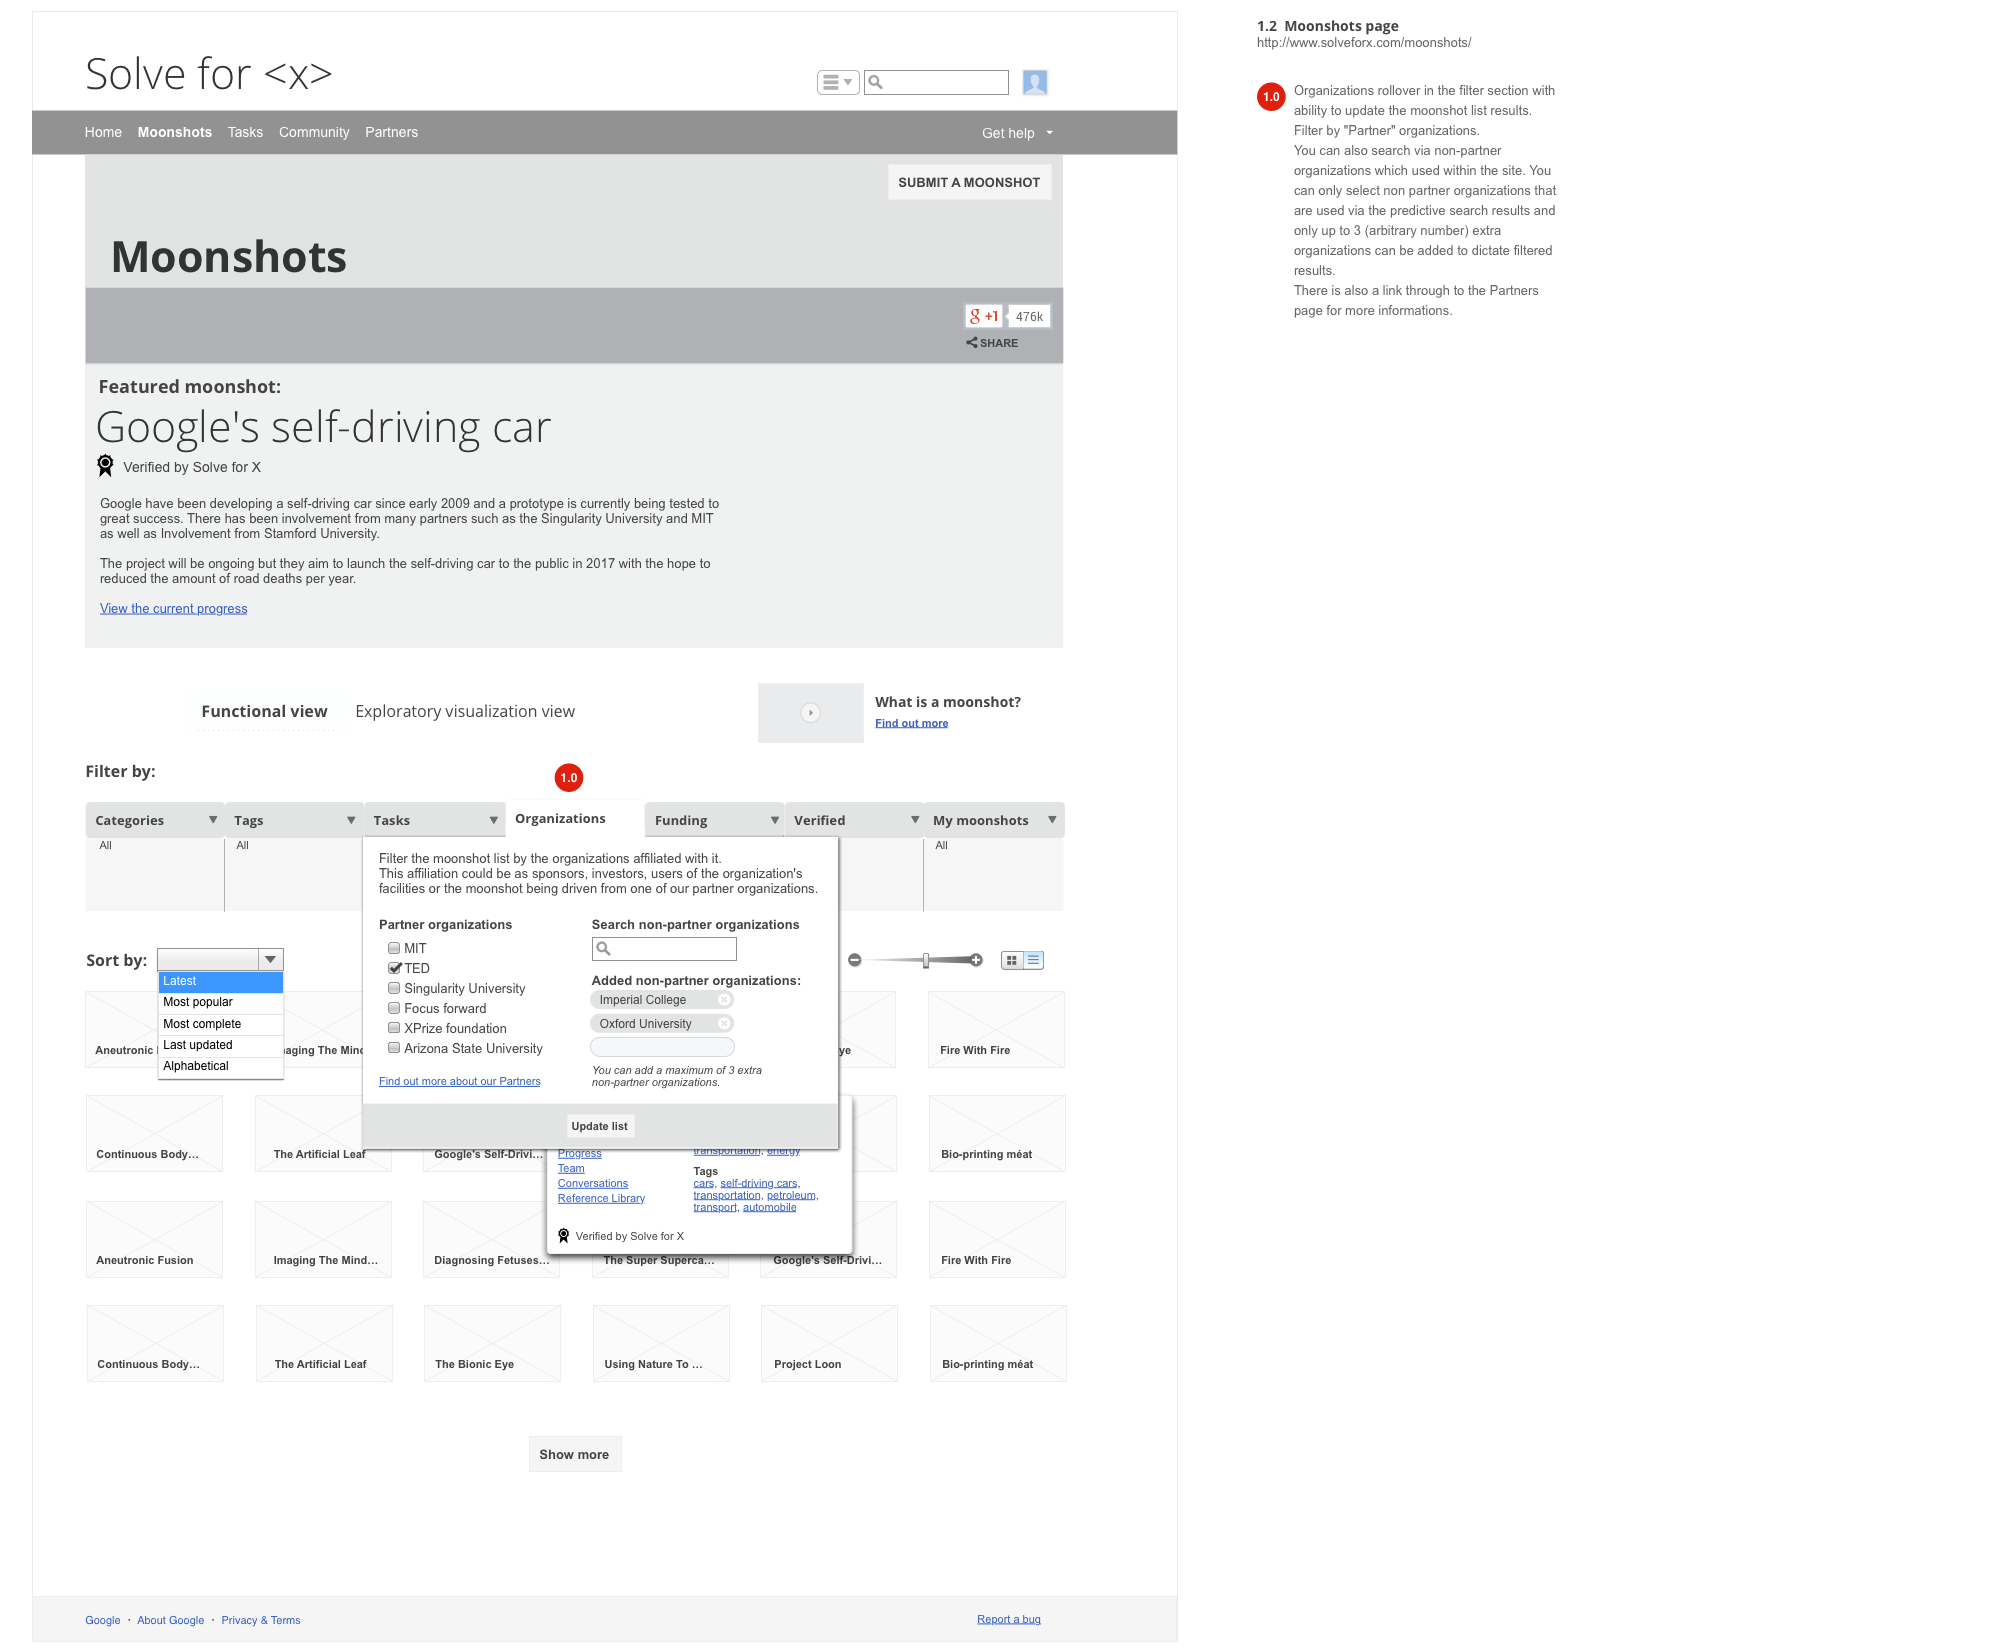The image size is (2010, 1652).
Task: Click the minus zoom icon on slider
Action: pos(855,960)
